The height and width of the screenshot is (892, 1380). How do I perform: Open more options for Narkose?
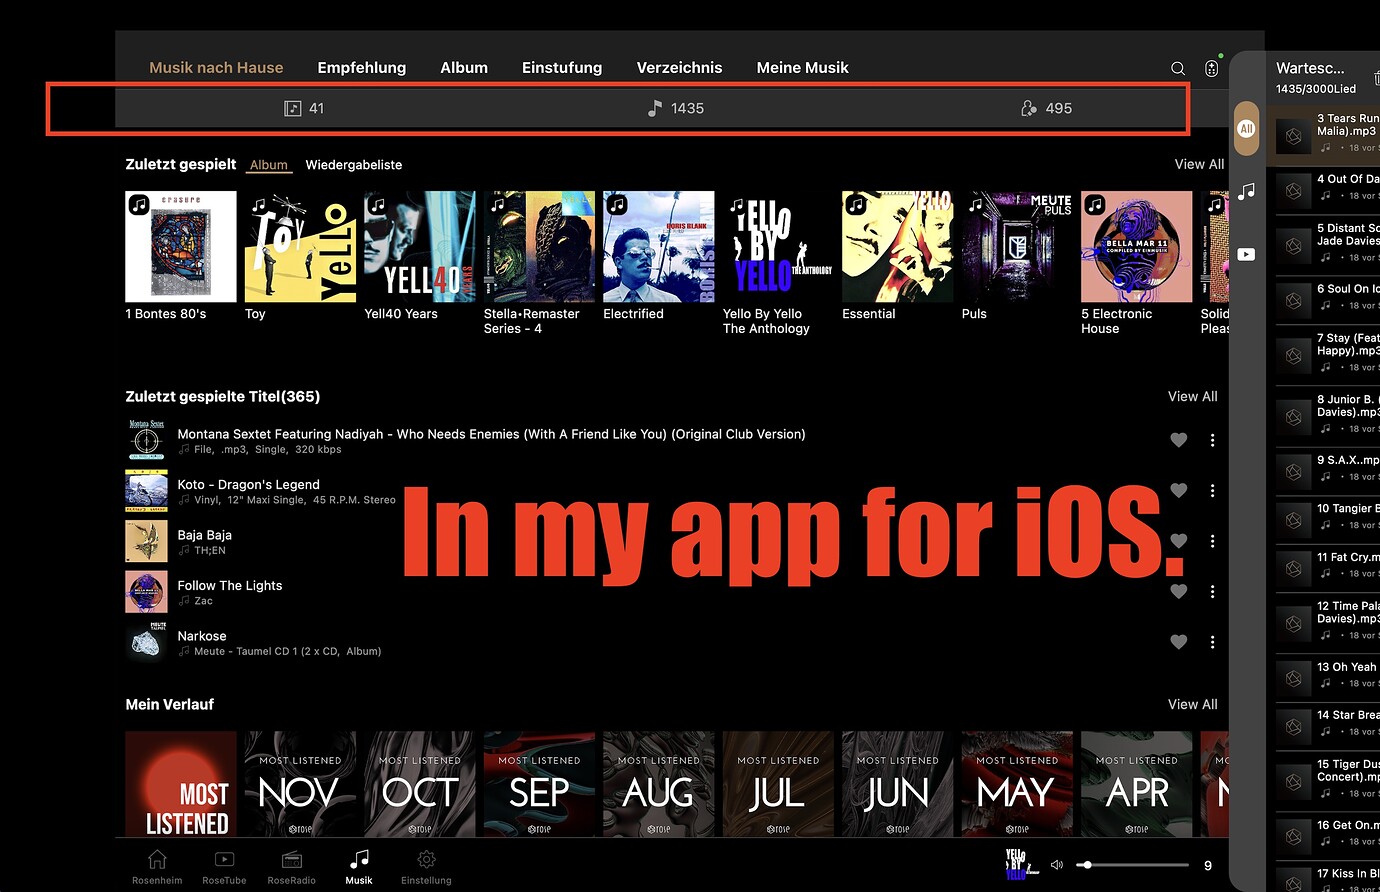pos(1212,642)
